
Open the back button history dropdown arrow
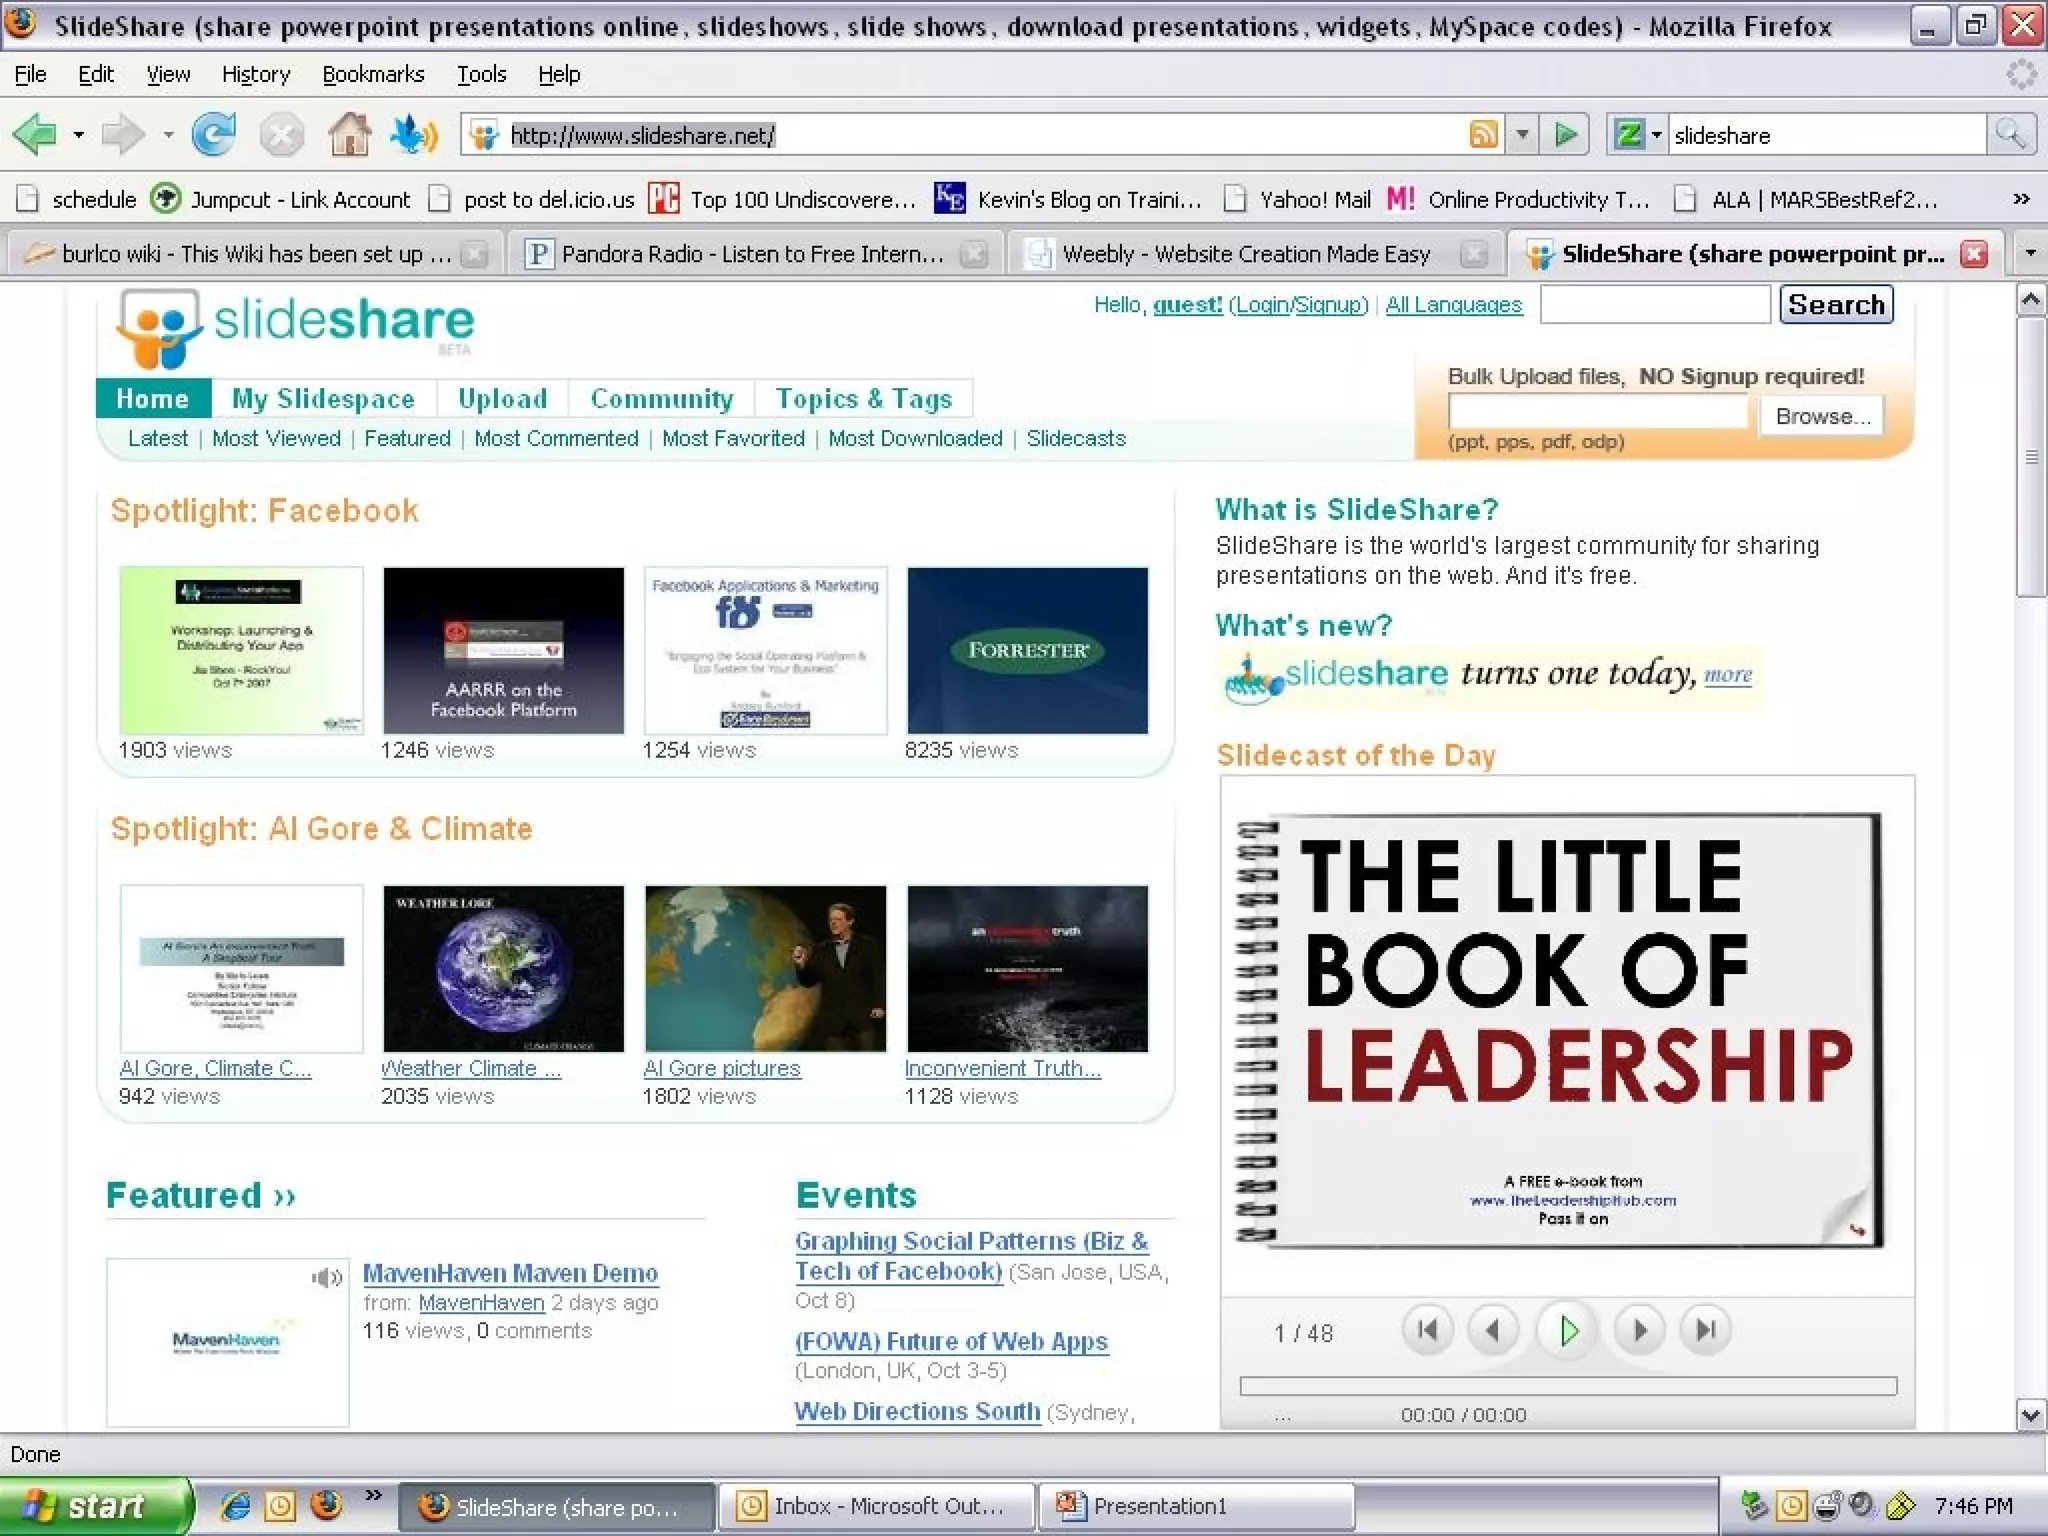pos(78,134)
